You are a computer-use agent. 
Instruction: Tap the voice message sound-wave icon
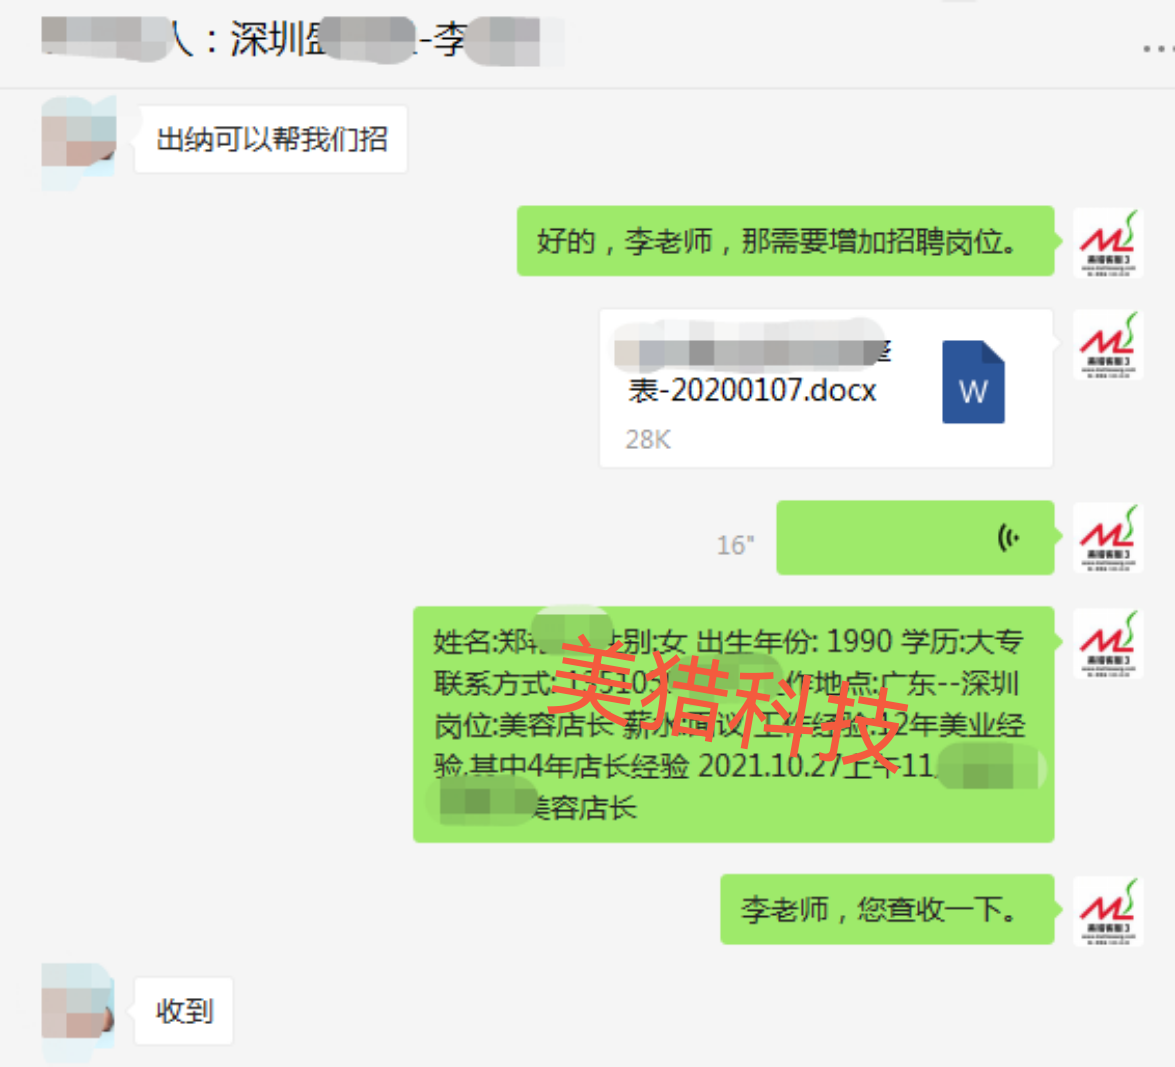coord(1009,537)
